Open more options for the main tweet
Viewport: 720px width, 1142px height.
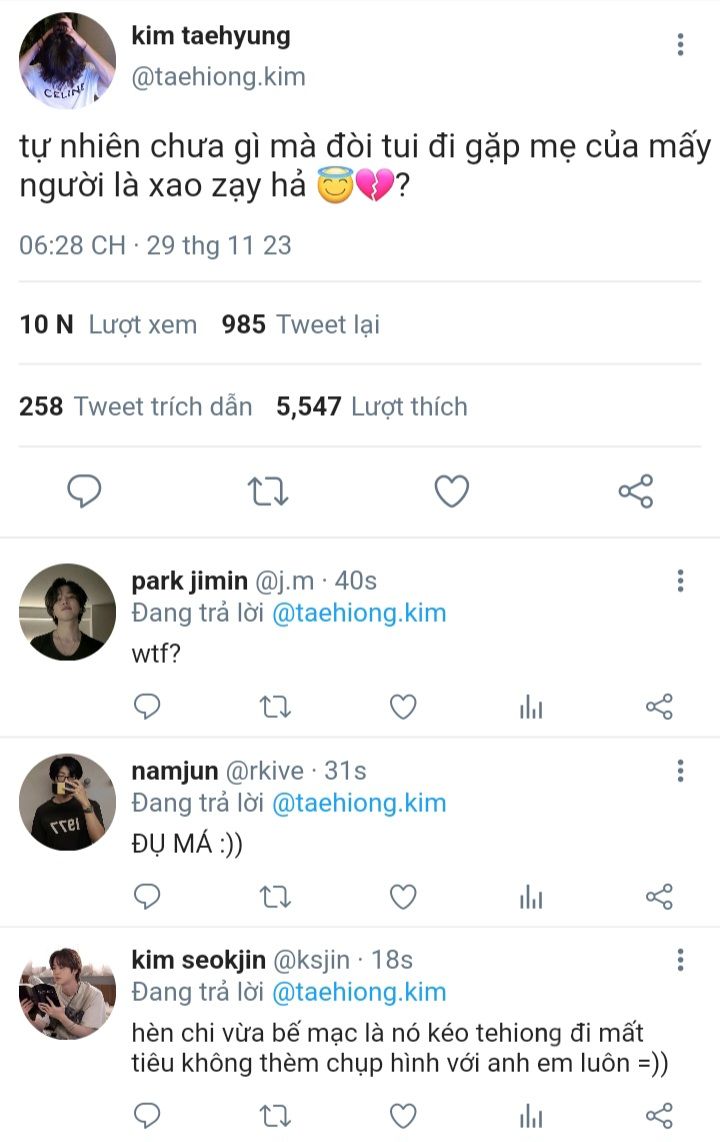tap(681, 44)
